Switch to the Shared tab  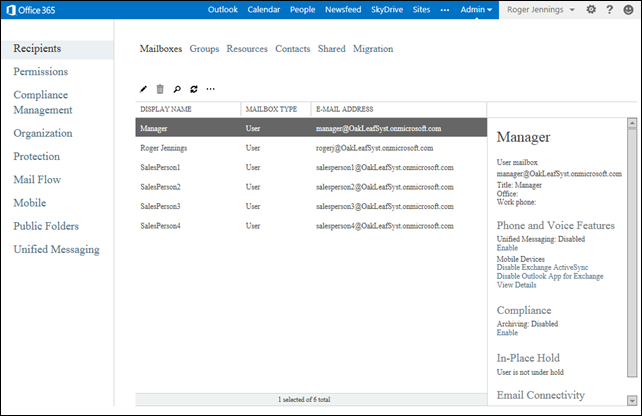(332, 49)
